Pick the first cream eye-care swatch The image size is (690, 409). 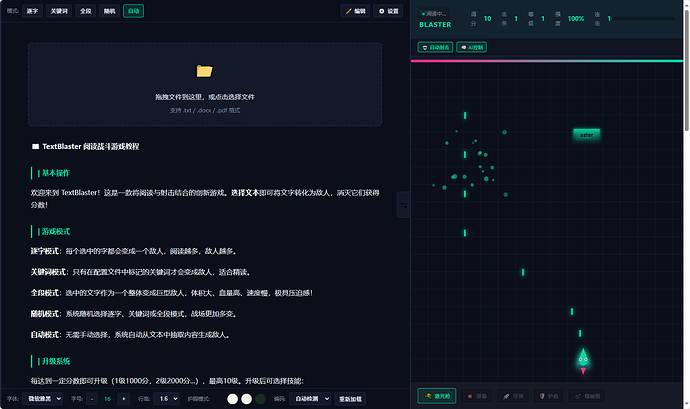[233, 399]
